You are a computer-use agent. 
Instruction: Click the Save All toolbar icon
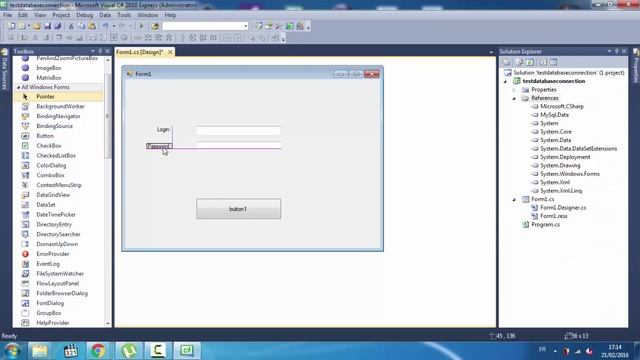(58, 27)
